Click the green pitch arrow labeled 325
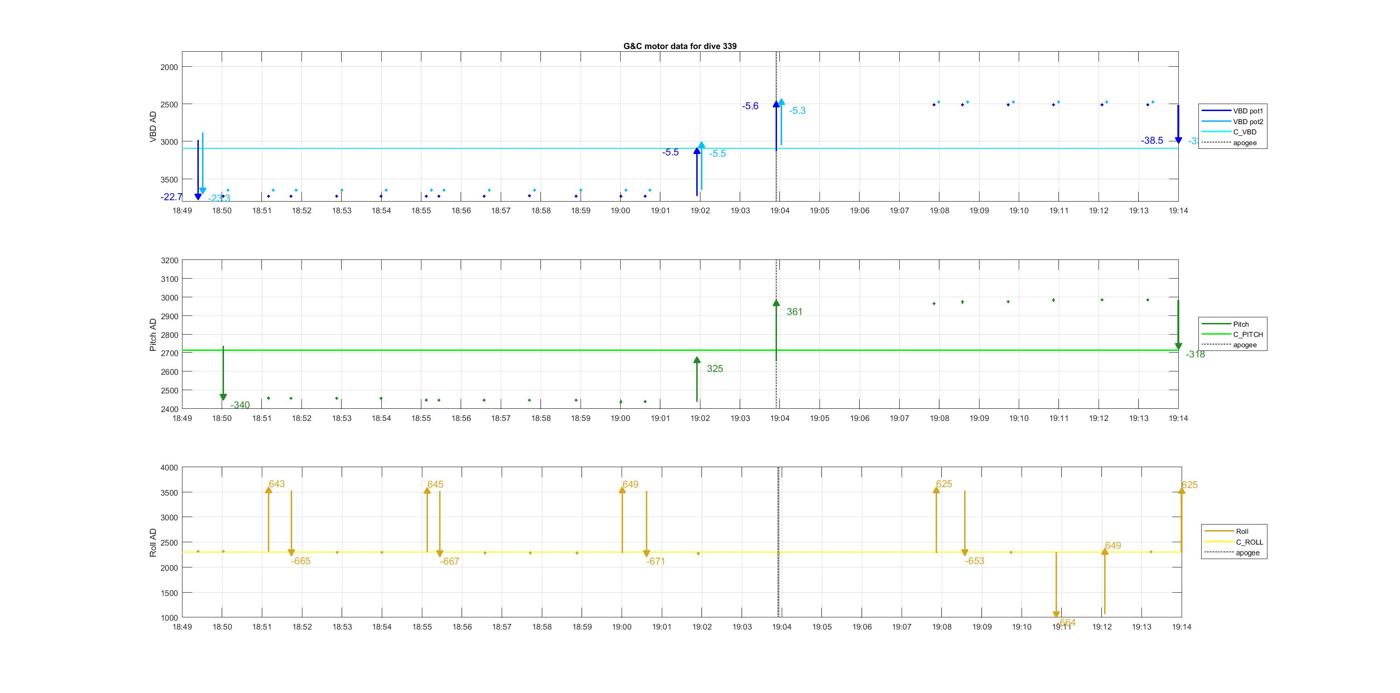Screen dimensions: 1400x693 click(697, 380)
